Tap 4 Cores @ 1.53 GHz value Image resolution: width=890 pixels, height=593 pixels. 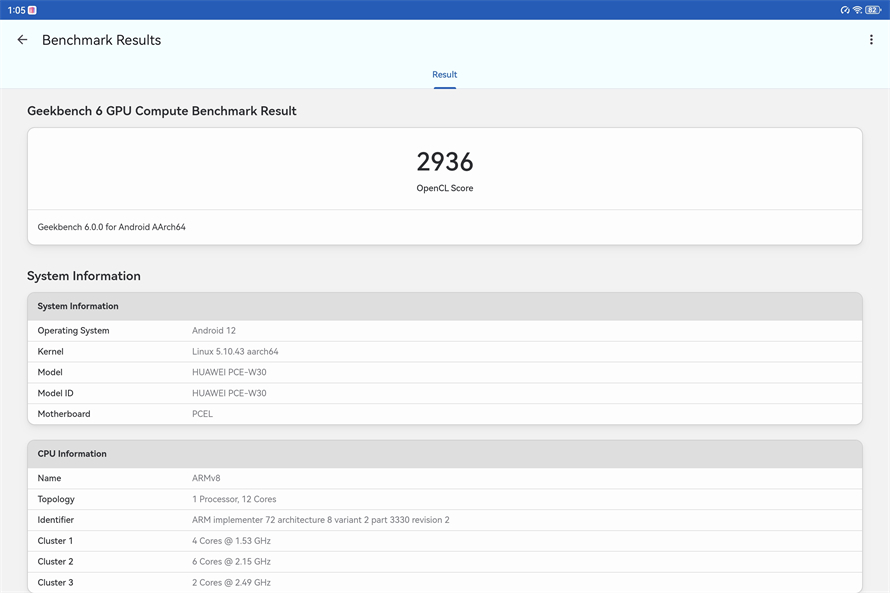(231, 541)
